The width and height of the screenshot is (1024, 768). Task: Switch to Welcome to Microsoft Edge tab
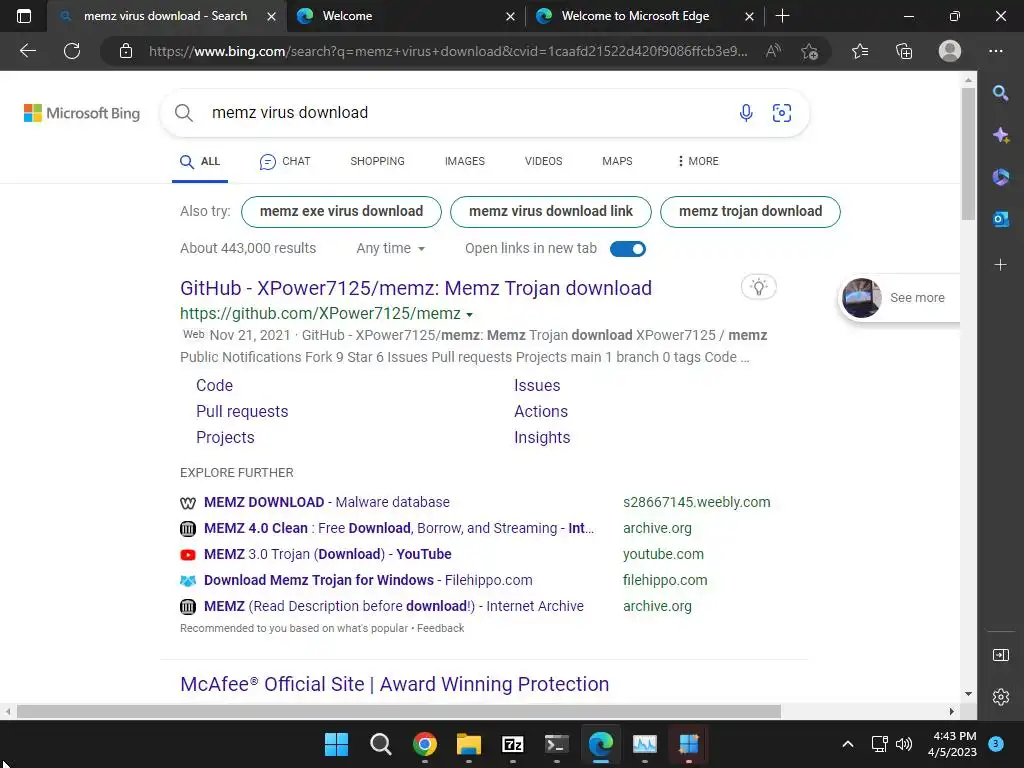point(645,16)
